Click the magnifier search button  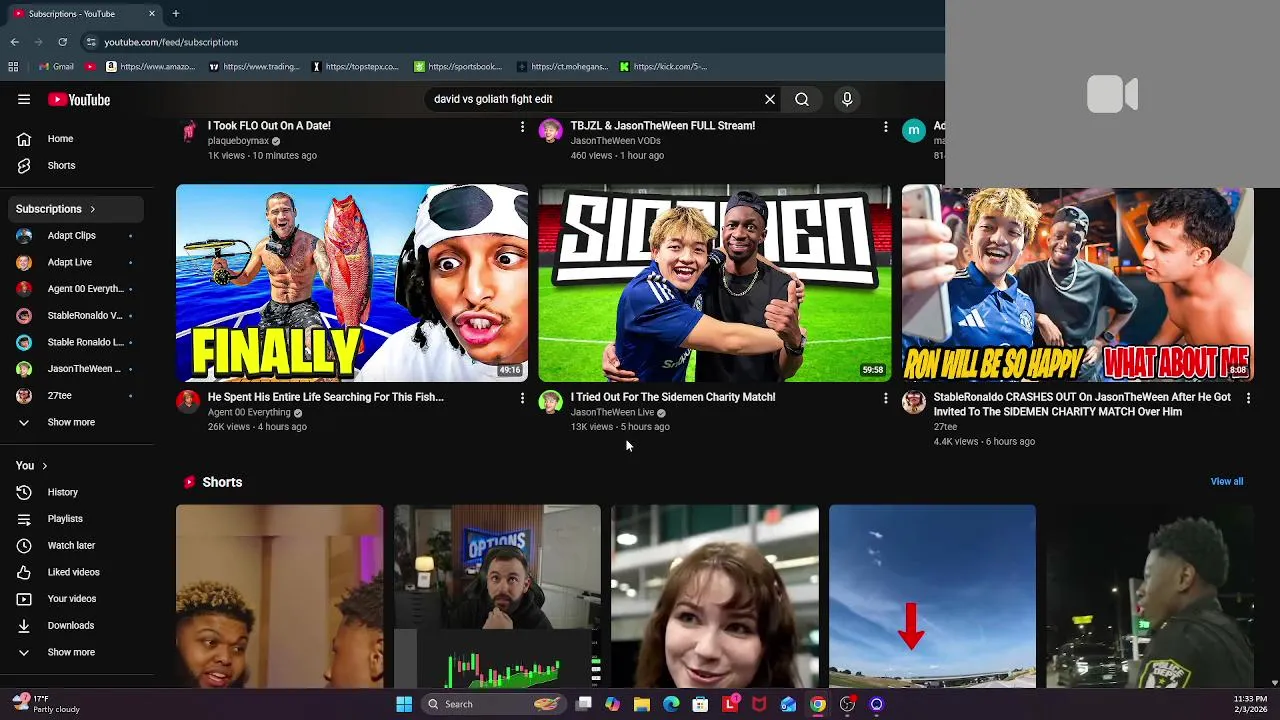point(802,99)
